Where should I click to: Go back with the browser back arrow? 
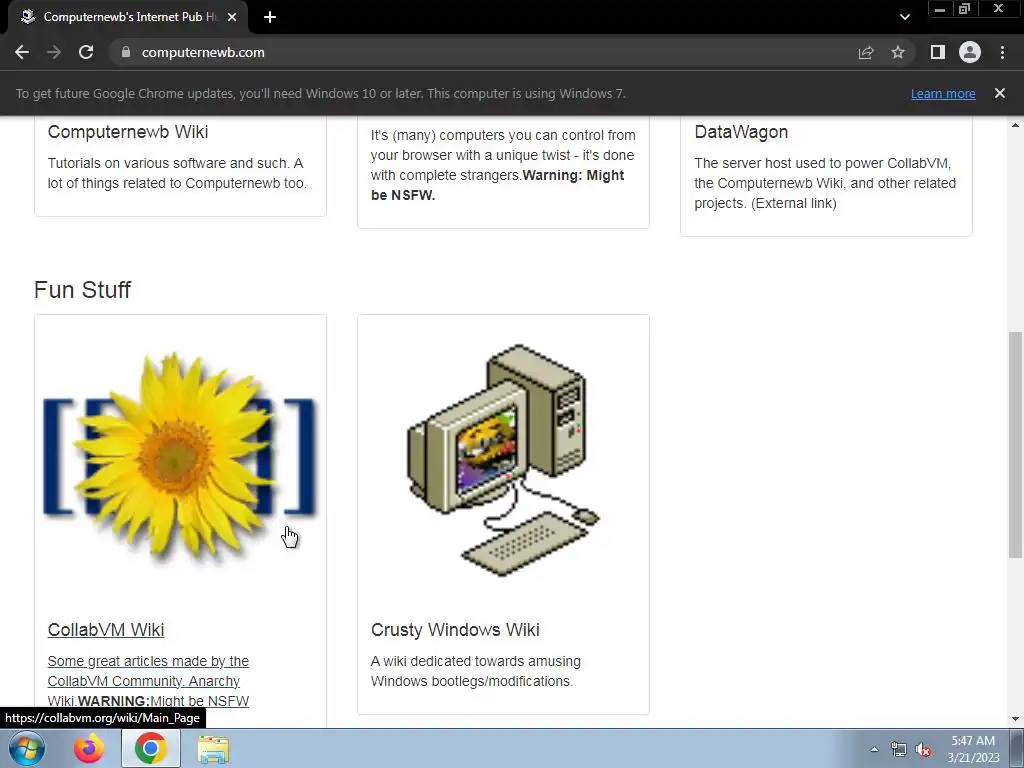pyautogui.click(x=22, y=52)
